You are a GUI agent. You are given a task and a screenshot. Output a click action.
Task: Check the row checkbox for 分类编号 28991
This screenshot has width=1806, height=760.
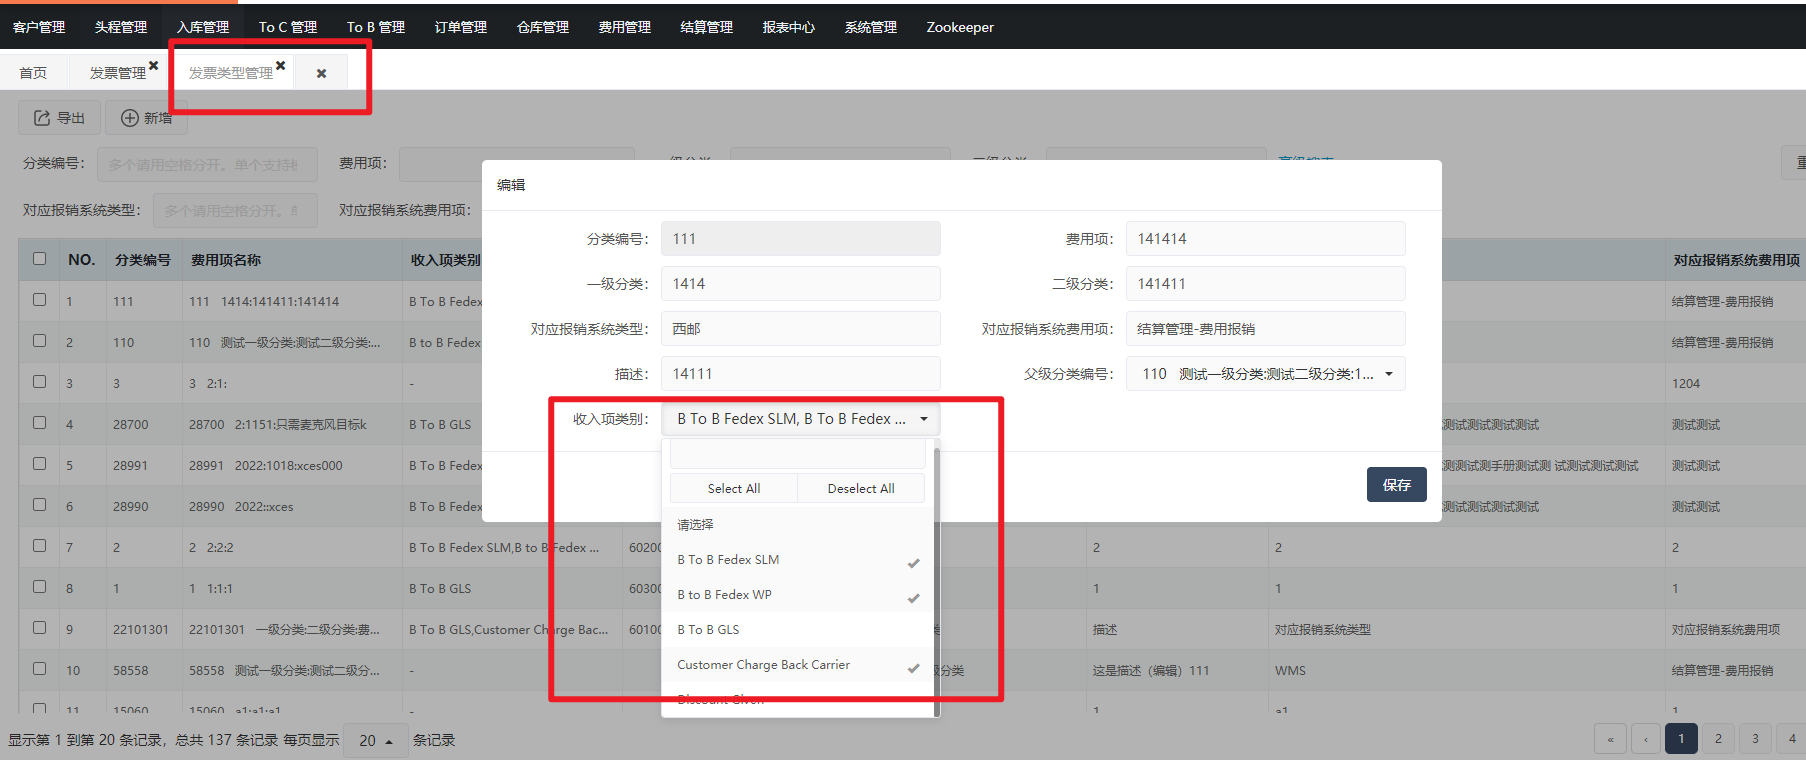[39, 463]
